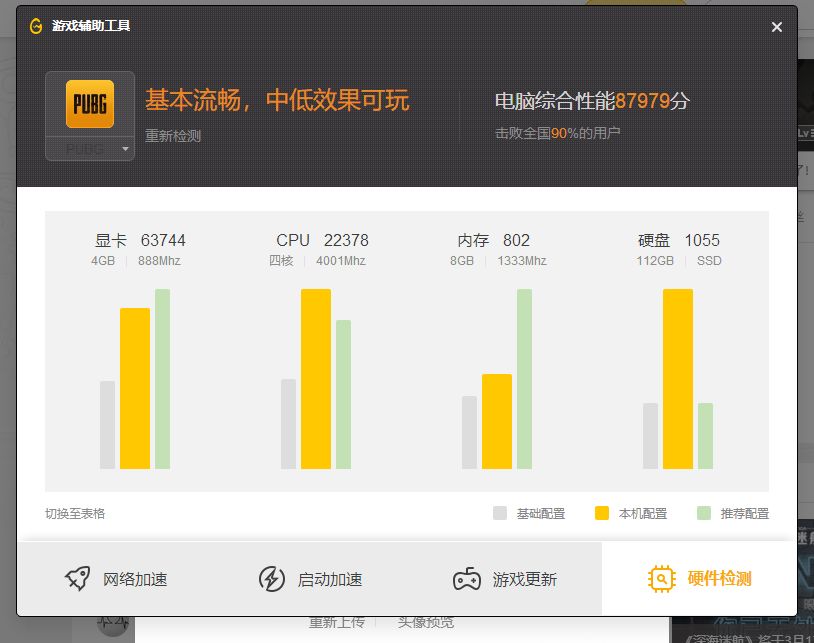
Task: Click the yellow 硬盘 score bar
Action: [x=678, y=379]
